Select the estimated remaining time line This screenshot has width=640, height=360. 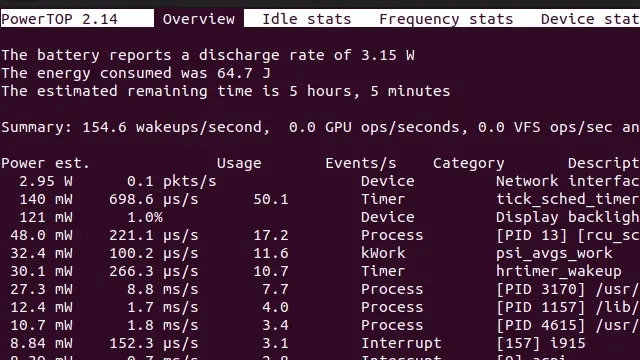(226, 91)
